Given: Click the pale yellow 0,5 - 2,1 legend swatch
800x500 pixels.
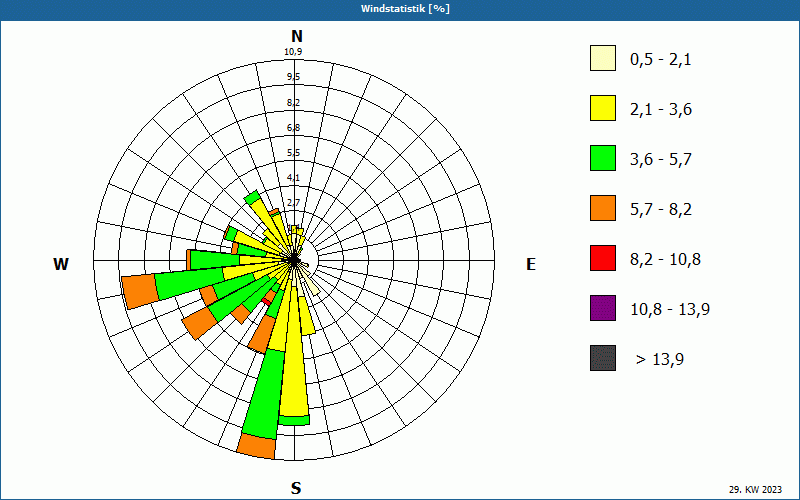Looking at the screenshot, I should click(603, 58).
